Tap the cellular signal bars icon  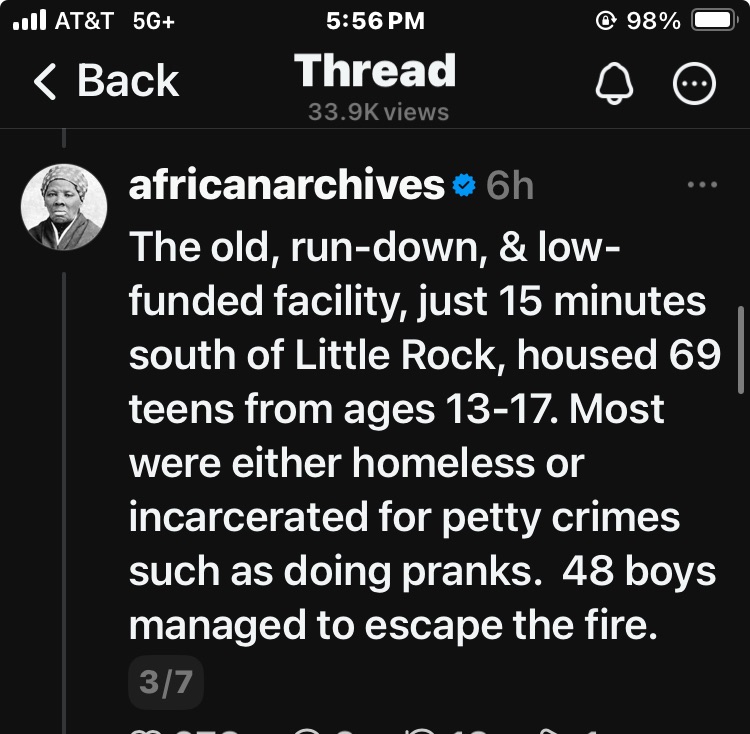click(29, 21)
